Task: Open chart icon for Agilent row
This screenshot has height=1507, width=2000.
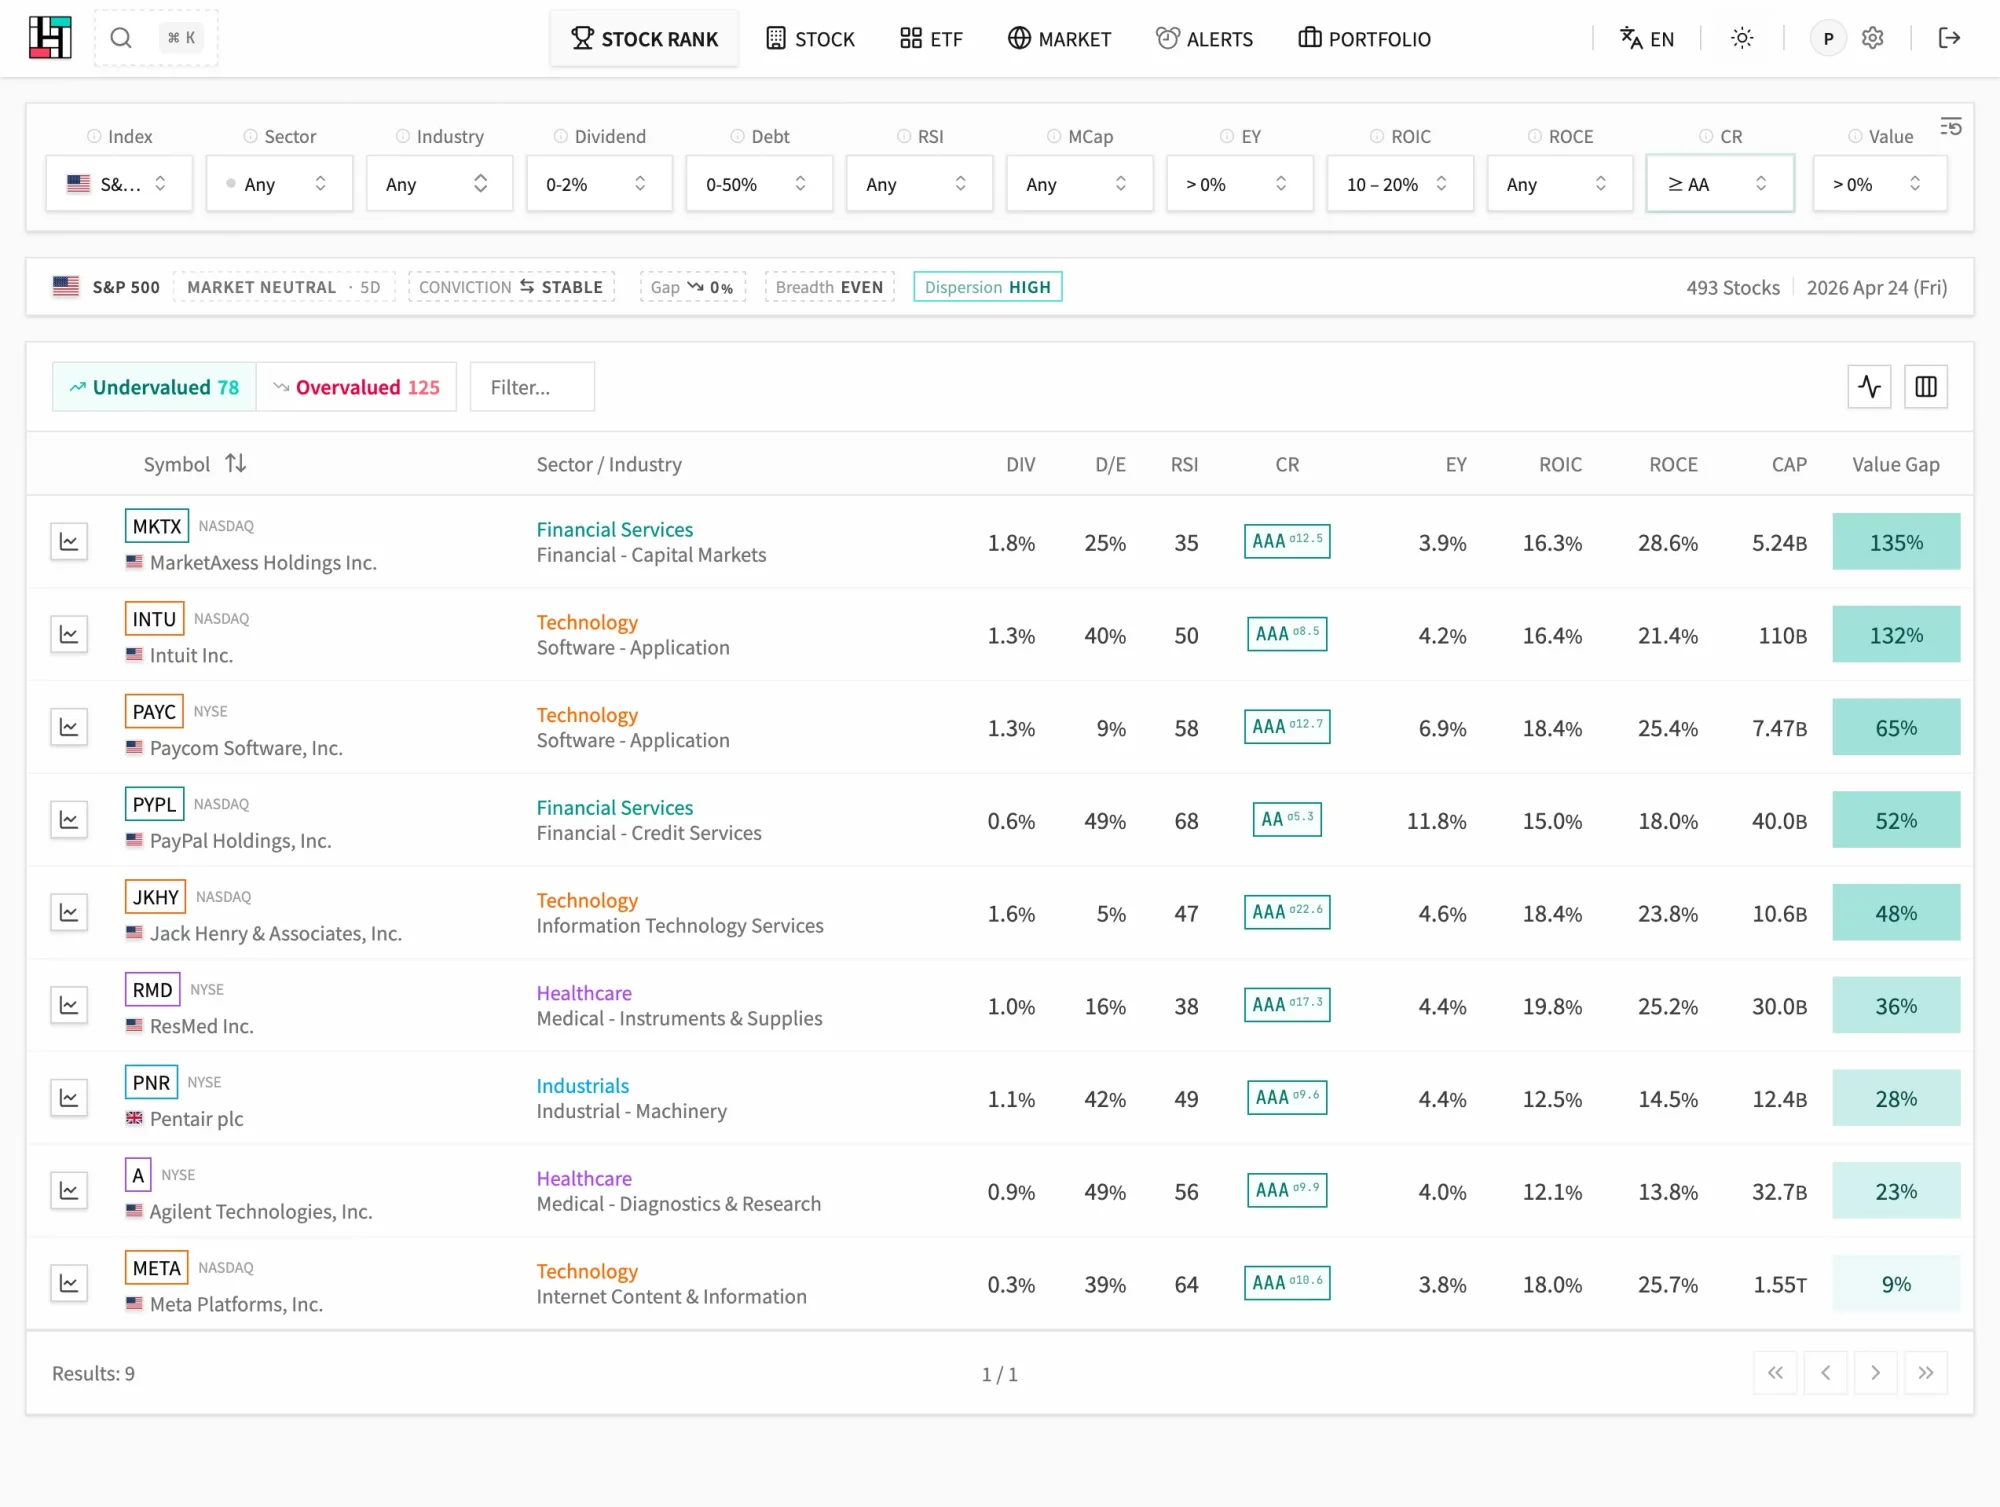Action: pyautogui.click(x=69, y=1191)
